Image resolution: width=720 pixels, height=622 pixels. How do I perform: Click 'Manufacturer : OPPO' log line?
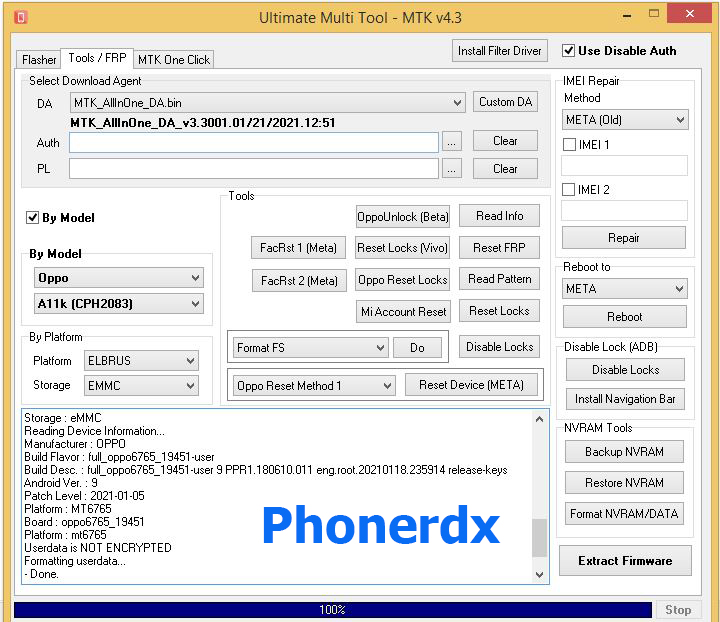click(75, 444)
